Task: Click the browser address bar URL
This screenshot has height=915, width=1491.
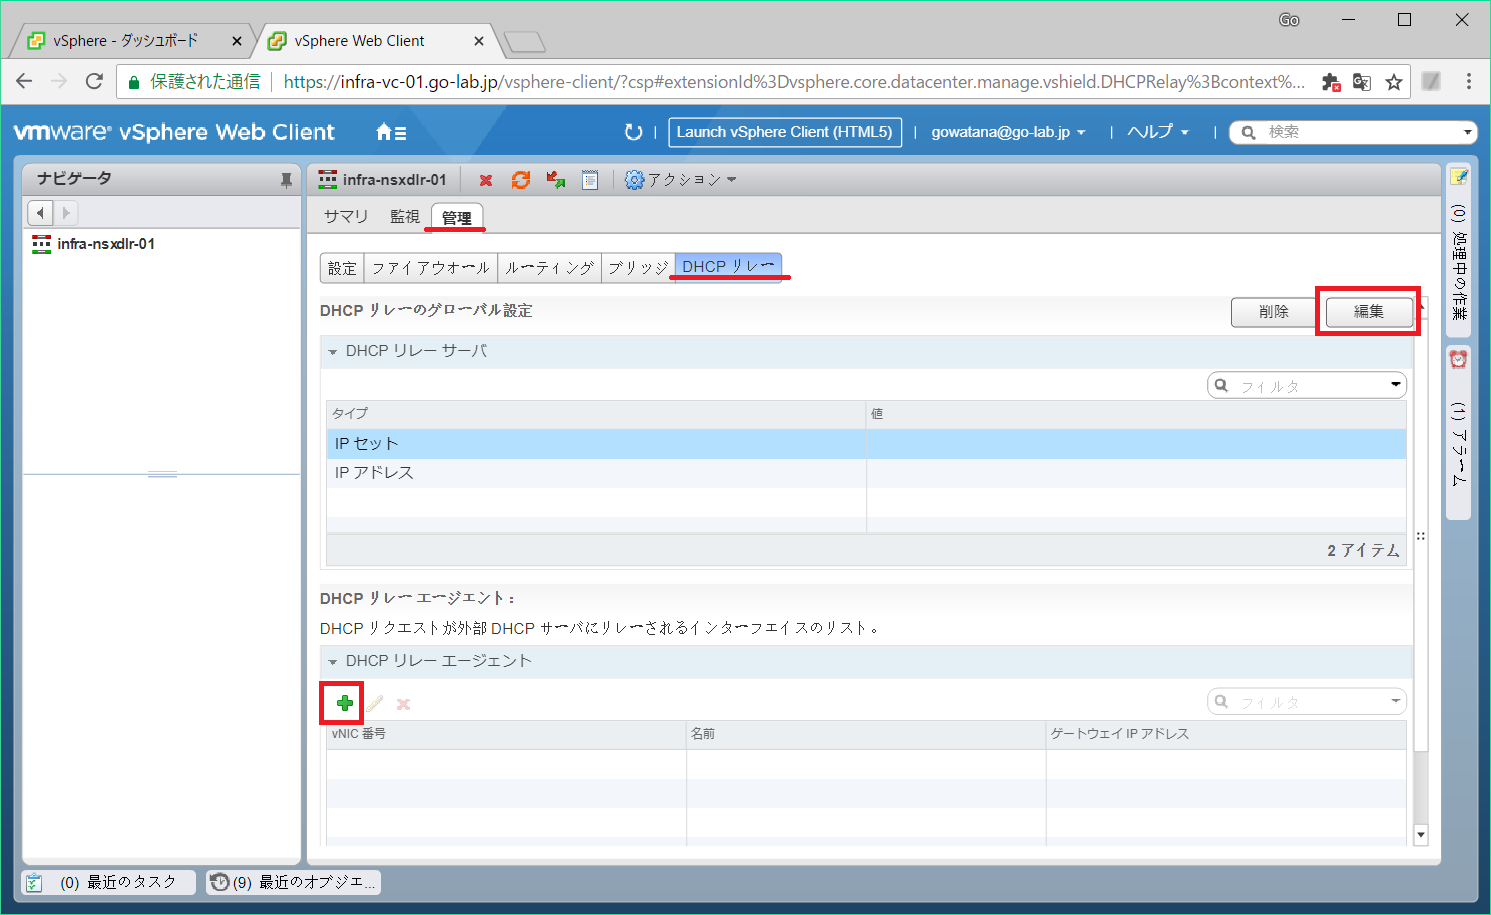Action: tap(794, 82)
